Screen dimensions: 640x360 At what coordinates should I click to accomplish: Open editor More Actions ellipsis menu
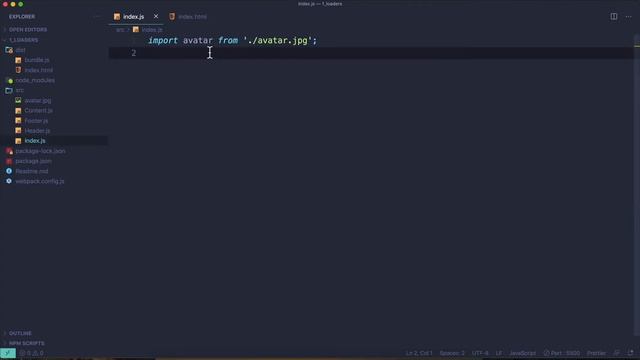pyautogui.click(x=629, y=17)
